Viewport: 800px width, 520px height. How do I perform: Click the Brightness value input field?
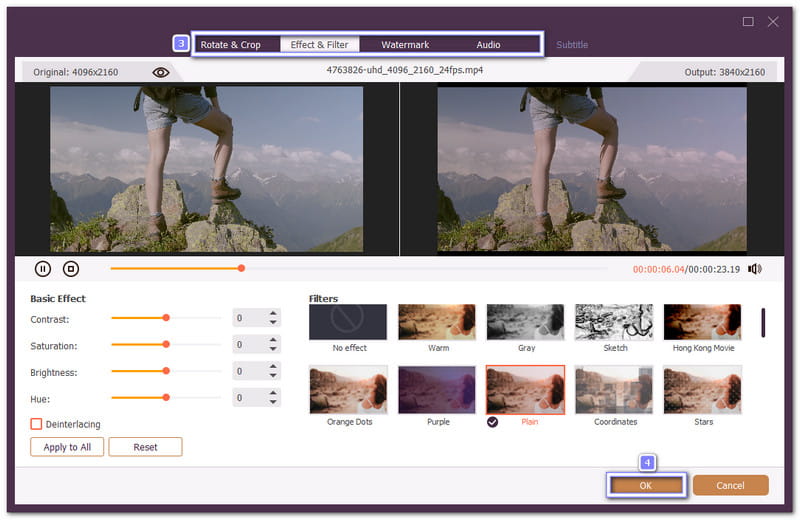250,371
